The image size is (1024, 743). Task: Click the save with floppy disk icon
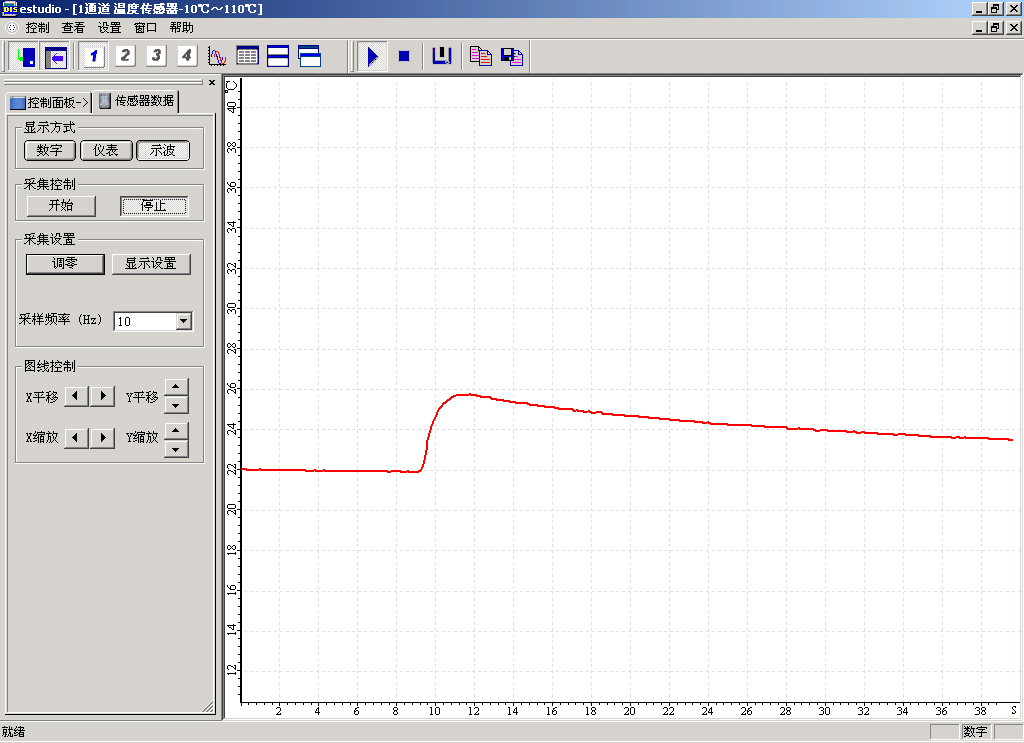click(512, 56)
